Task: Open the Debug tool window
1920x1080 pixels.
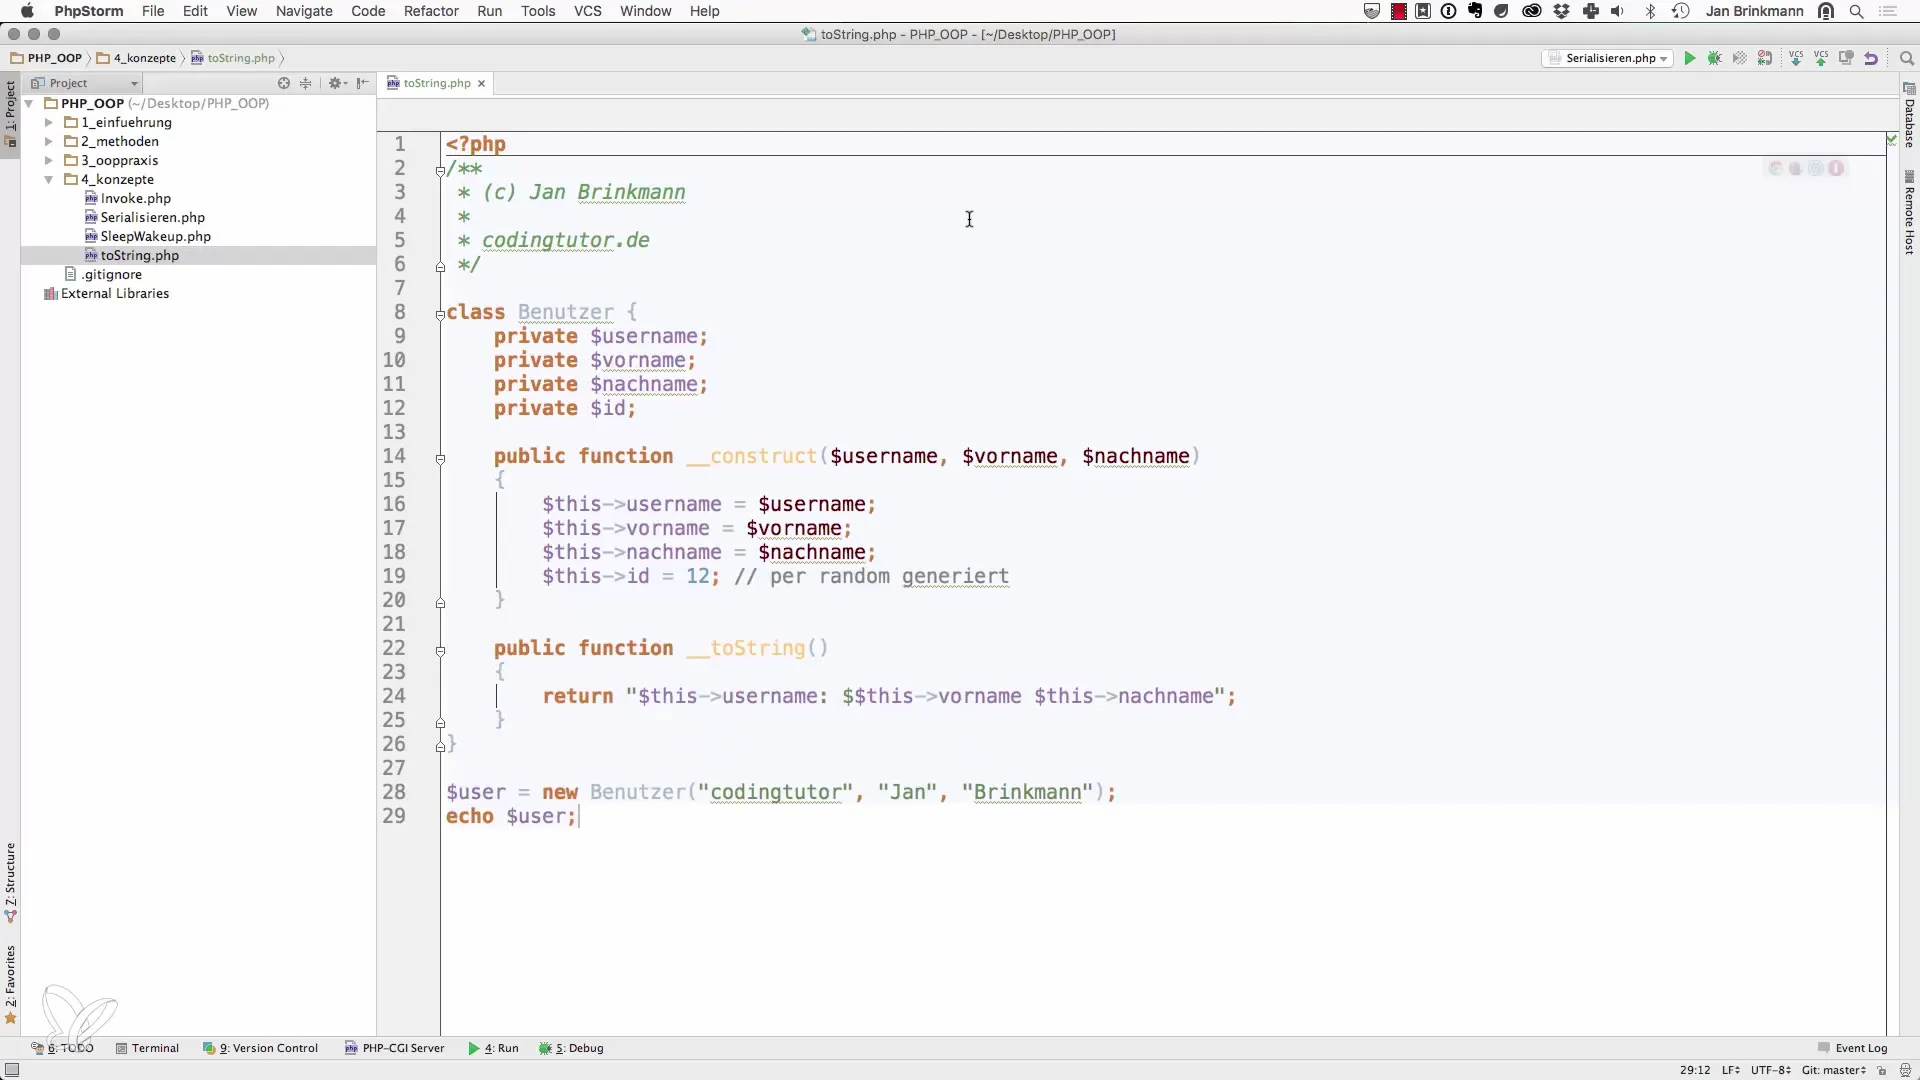Action: click(x=571, y=1048)
